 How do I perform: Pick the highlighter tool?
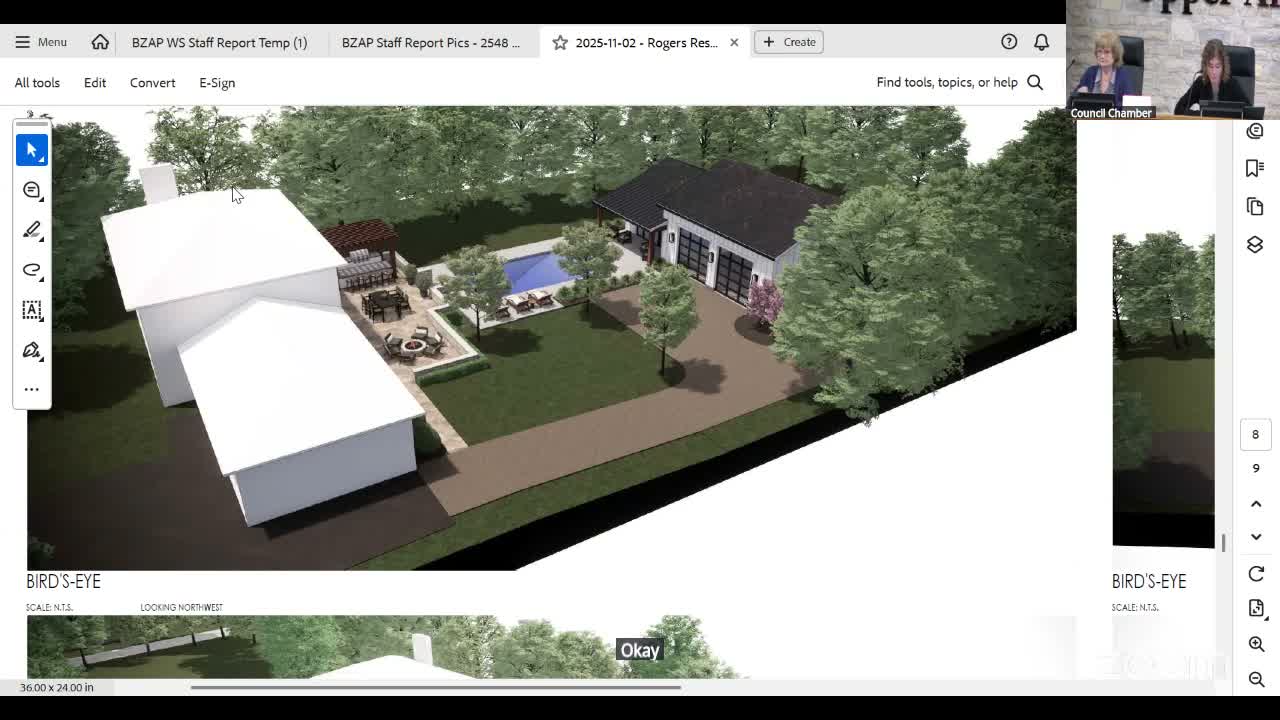(x=31, y=230)
